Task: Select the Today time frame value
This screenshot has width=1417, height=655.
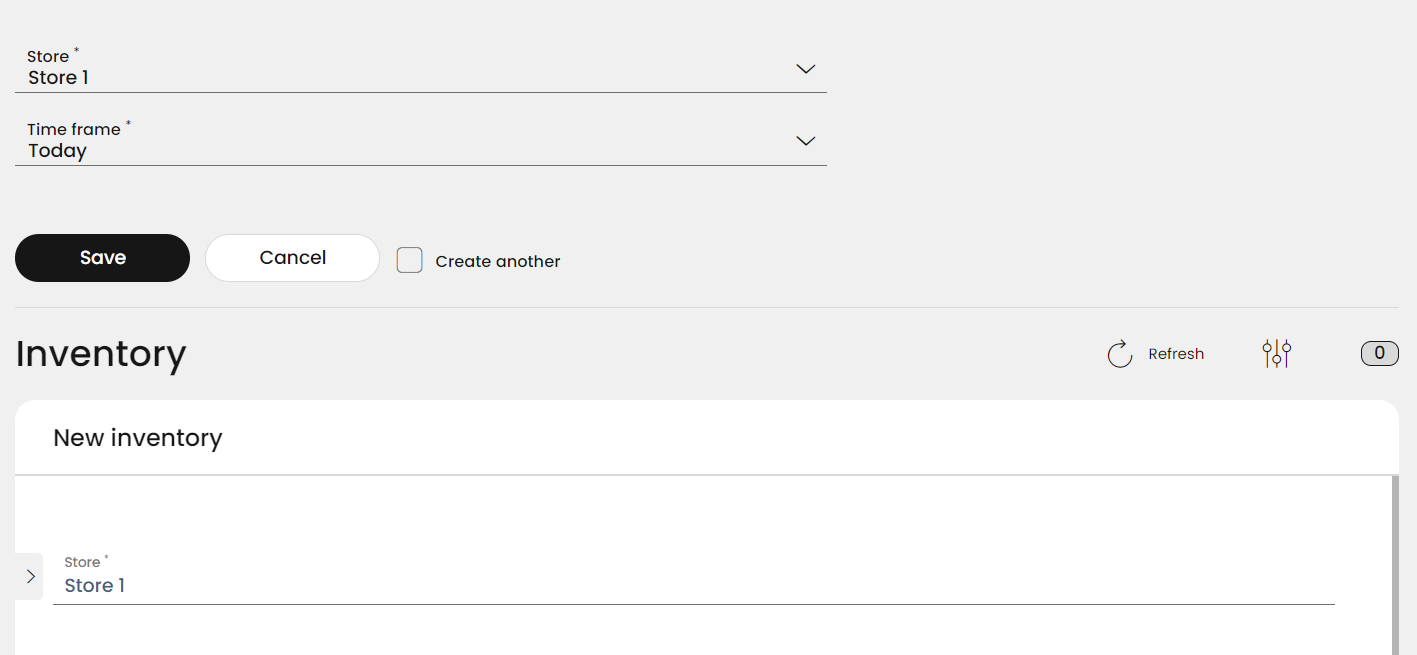Action: click(58, 151)
